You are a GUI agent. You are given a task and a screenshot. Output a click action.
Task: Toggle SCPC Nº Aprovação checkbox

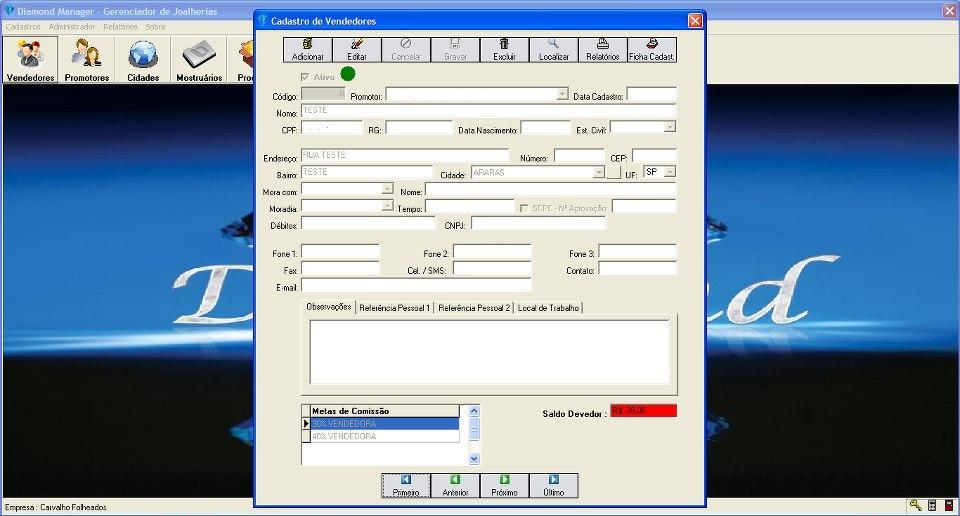(x=524, y=207)
